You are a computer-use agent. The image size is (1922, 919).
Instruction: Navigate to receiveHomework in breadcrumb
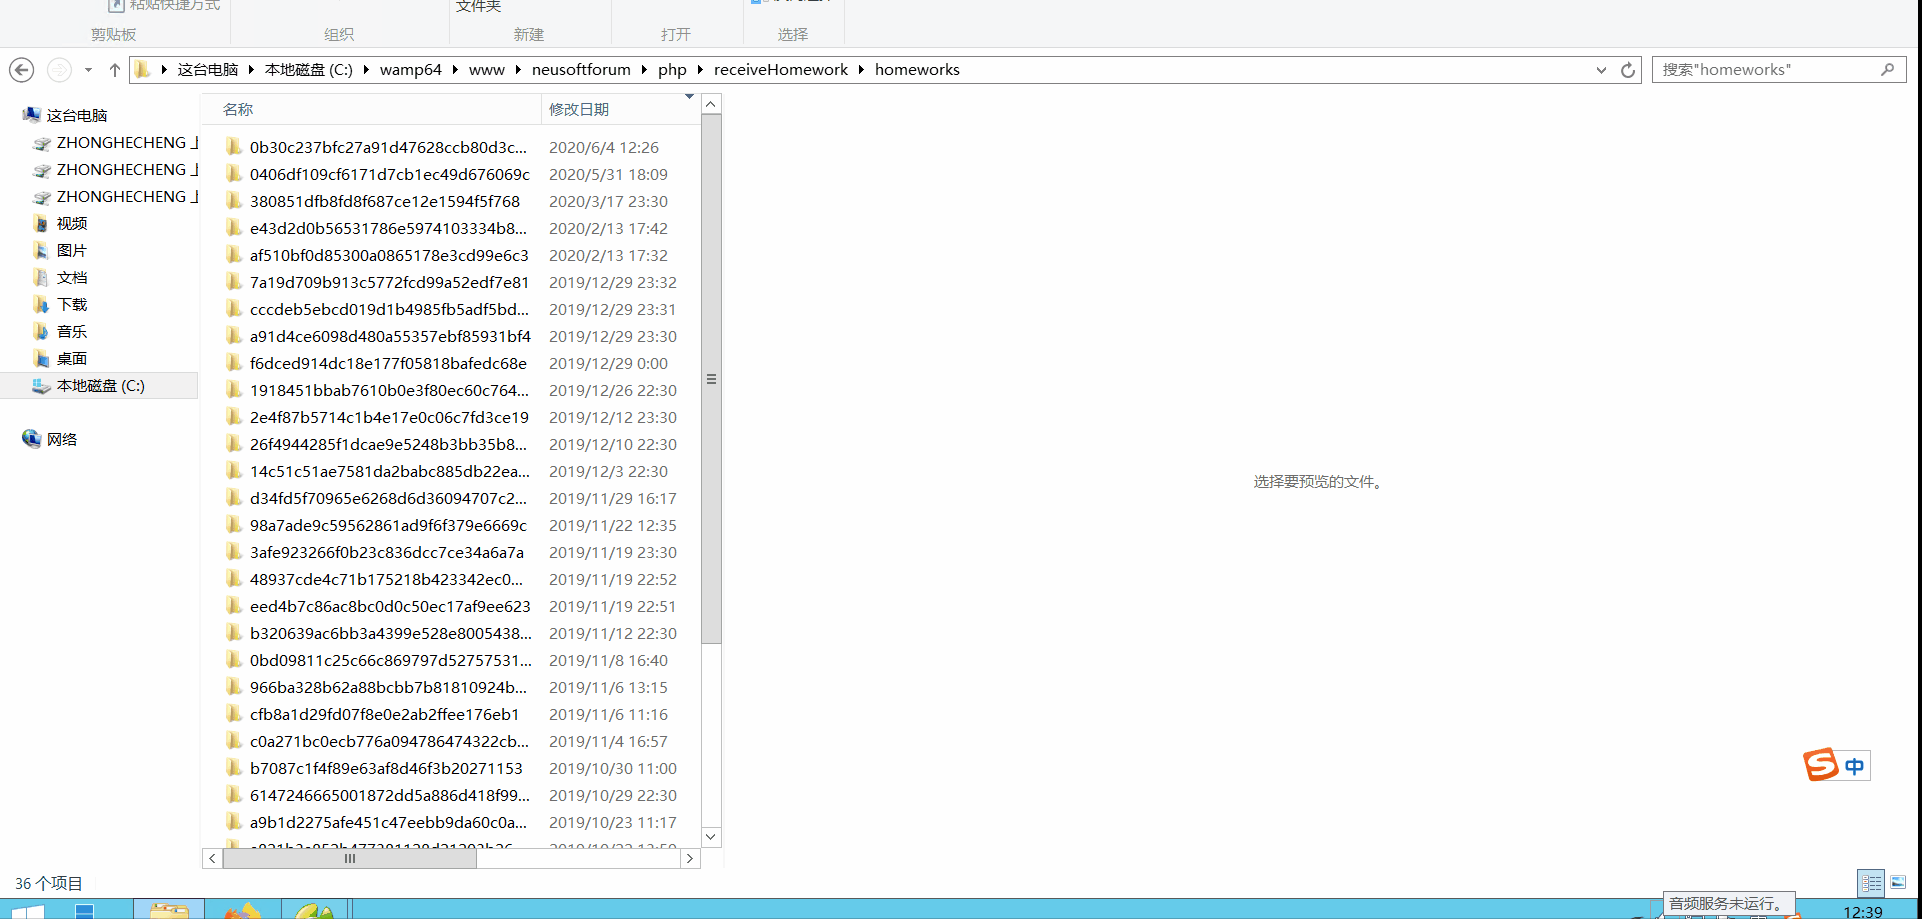point(781,70)
